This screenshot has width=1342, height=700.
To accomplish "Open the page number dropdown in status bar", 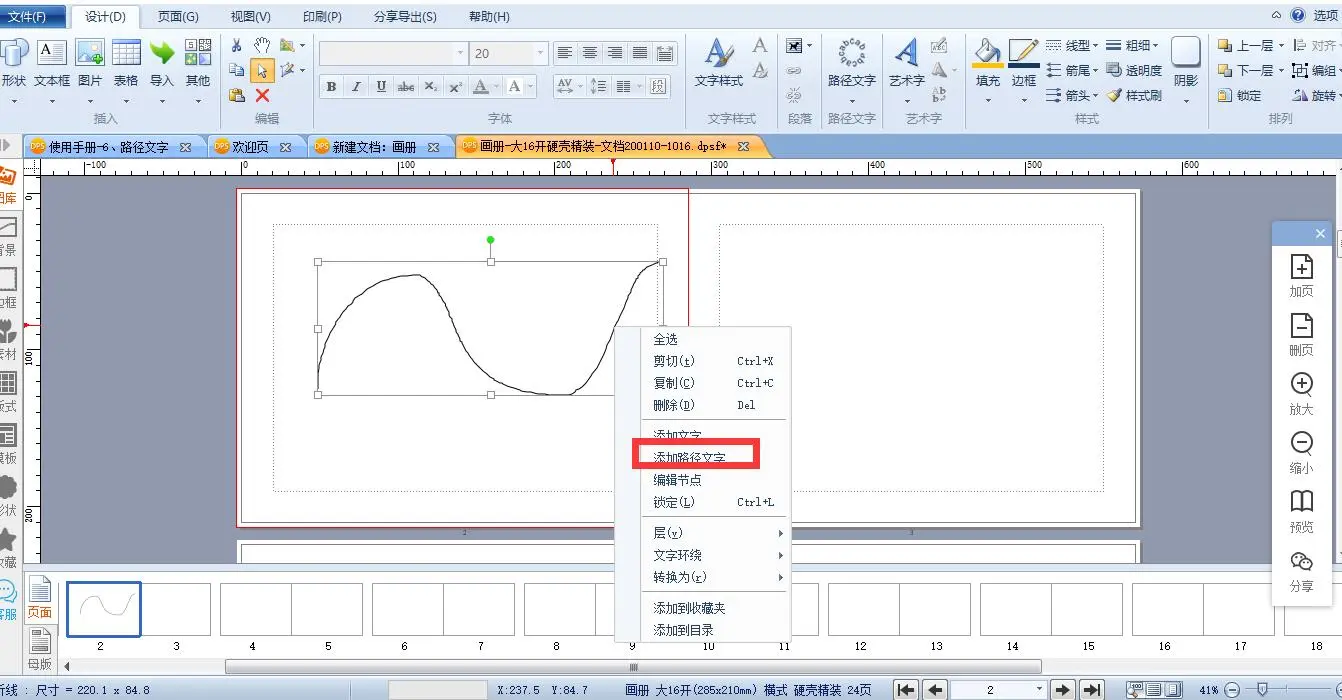I will [1040, 690].
